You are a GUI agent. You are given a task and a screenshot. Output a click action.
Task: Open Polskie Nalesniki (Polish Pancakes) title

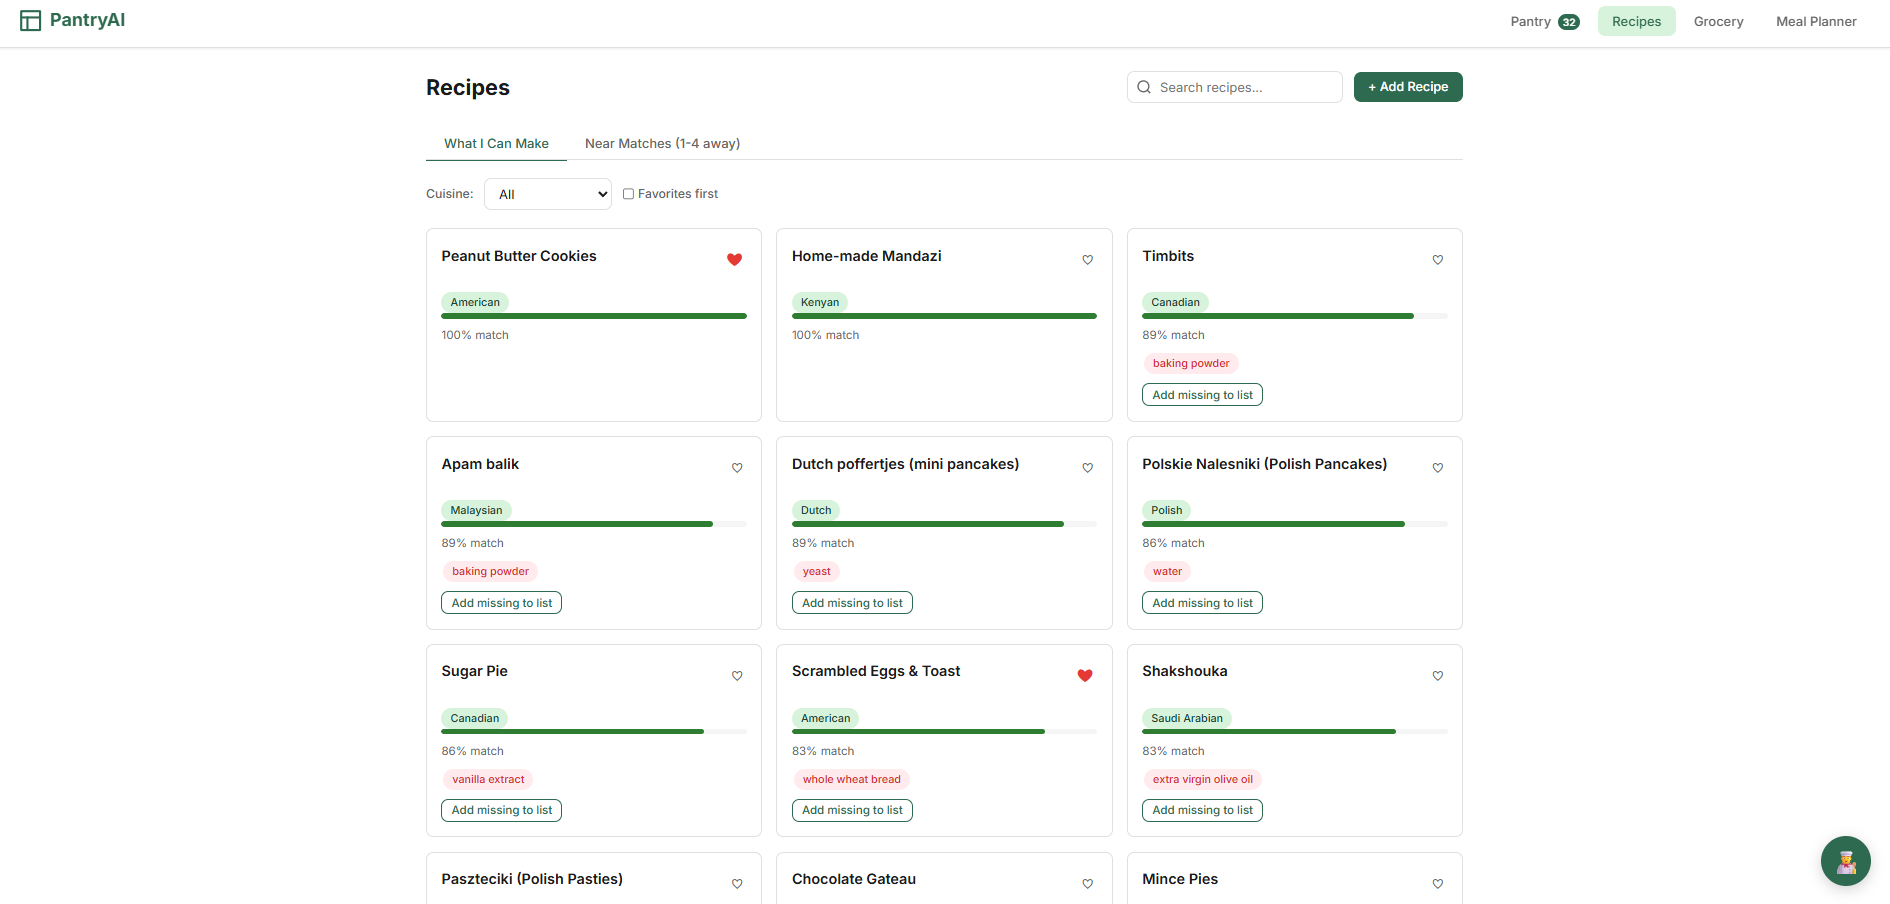point(1265,464)
